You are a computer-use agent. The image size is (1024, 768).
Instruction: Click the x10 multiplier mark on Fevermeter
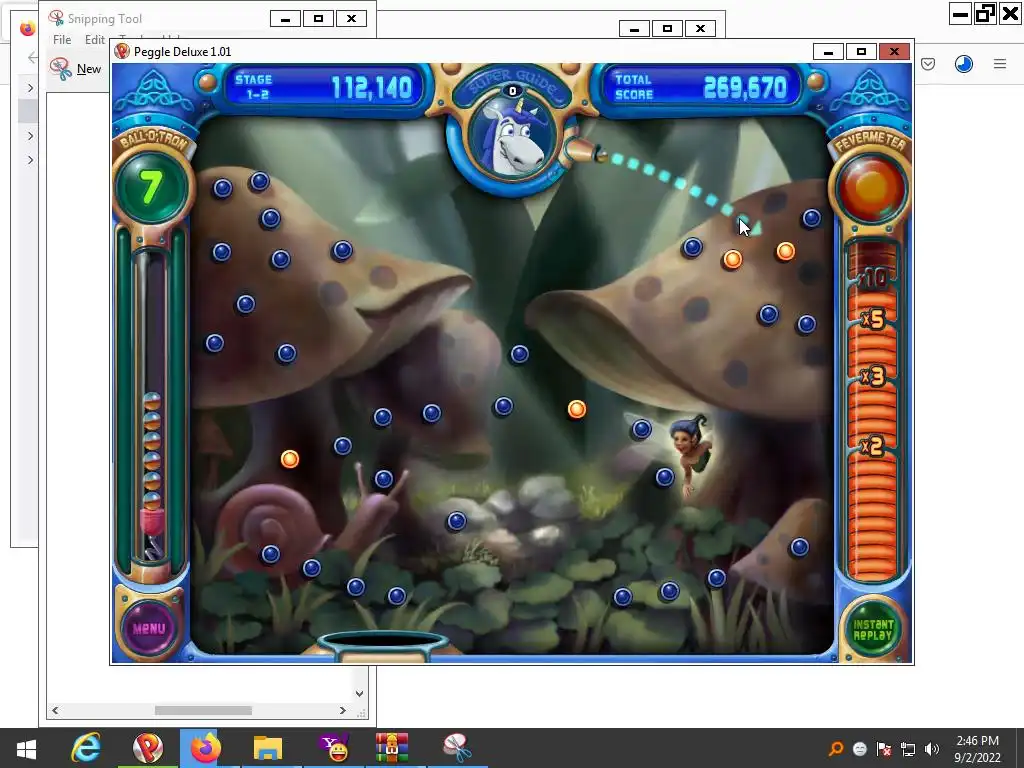(x=874, y=279)
